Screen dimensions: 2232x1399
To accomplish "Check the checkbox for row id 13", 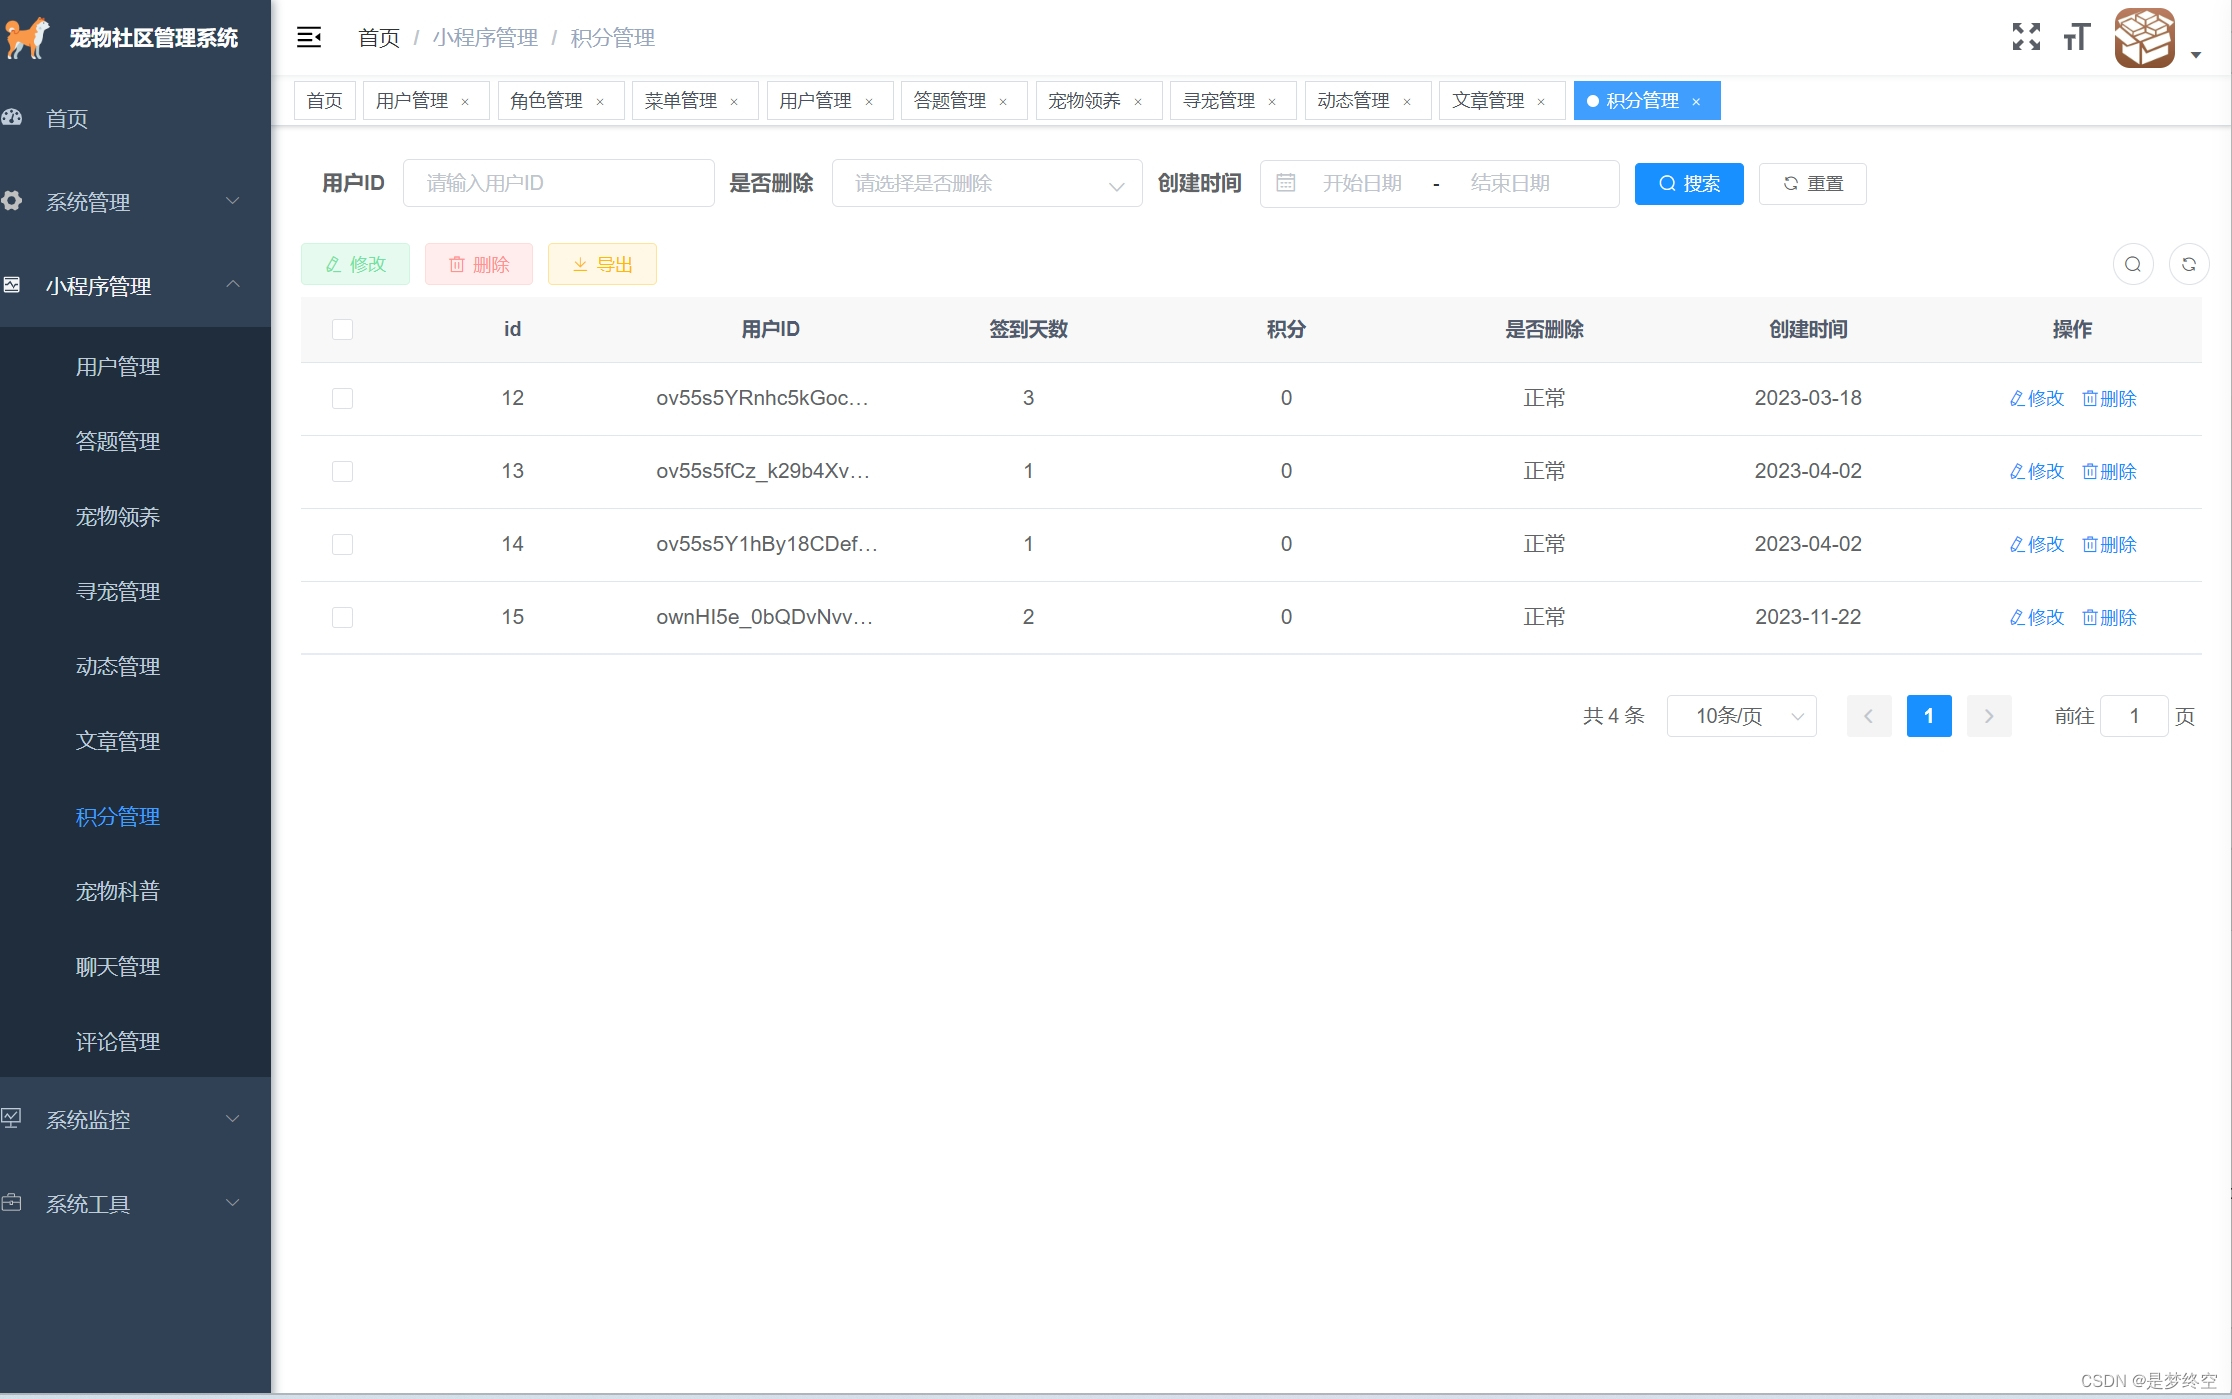I will [342, 471].
